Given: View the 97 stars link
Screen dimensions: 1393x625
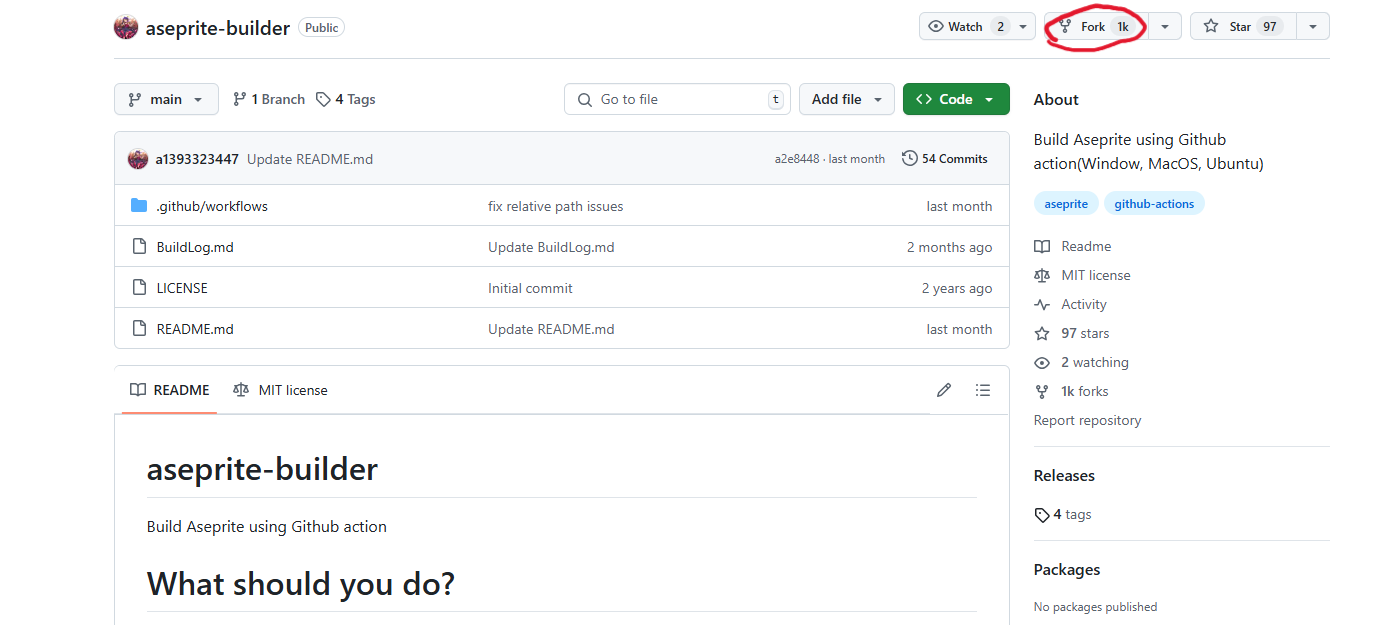Looking at the screenshot, I should pos(1072,333).
